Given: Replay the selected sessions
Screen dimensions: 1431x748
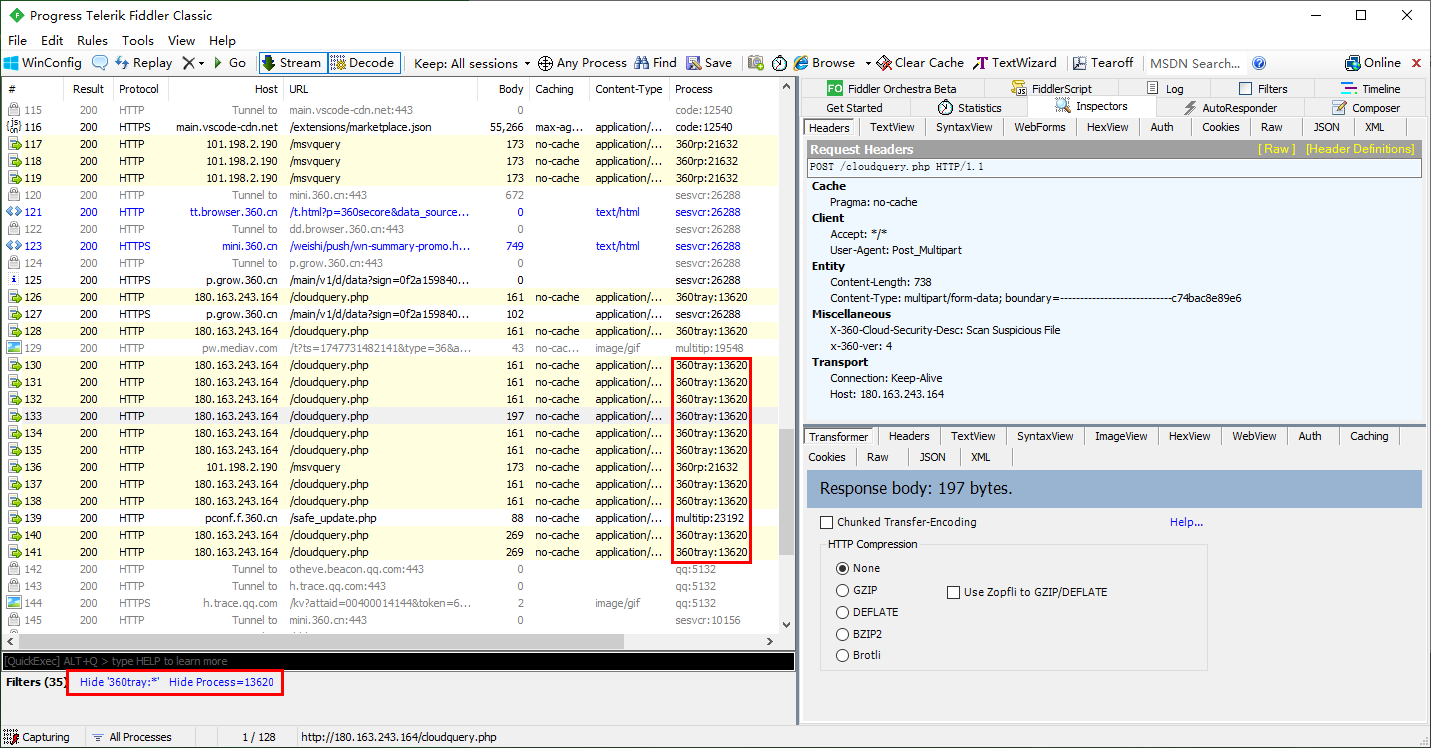Looking at the screenshot, I should (x=144, y=63).
